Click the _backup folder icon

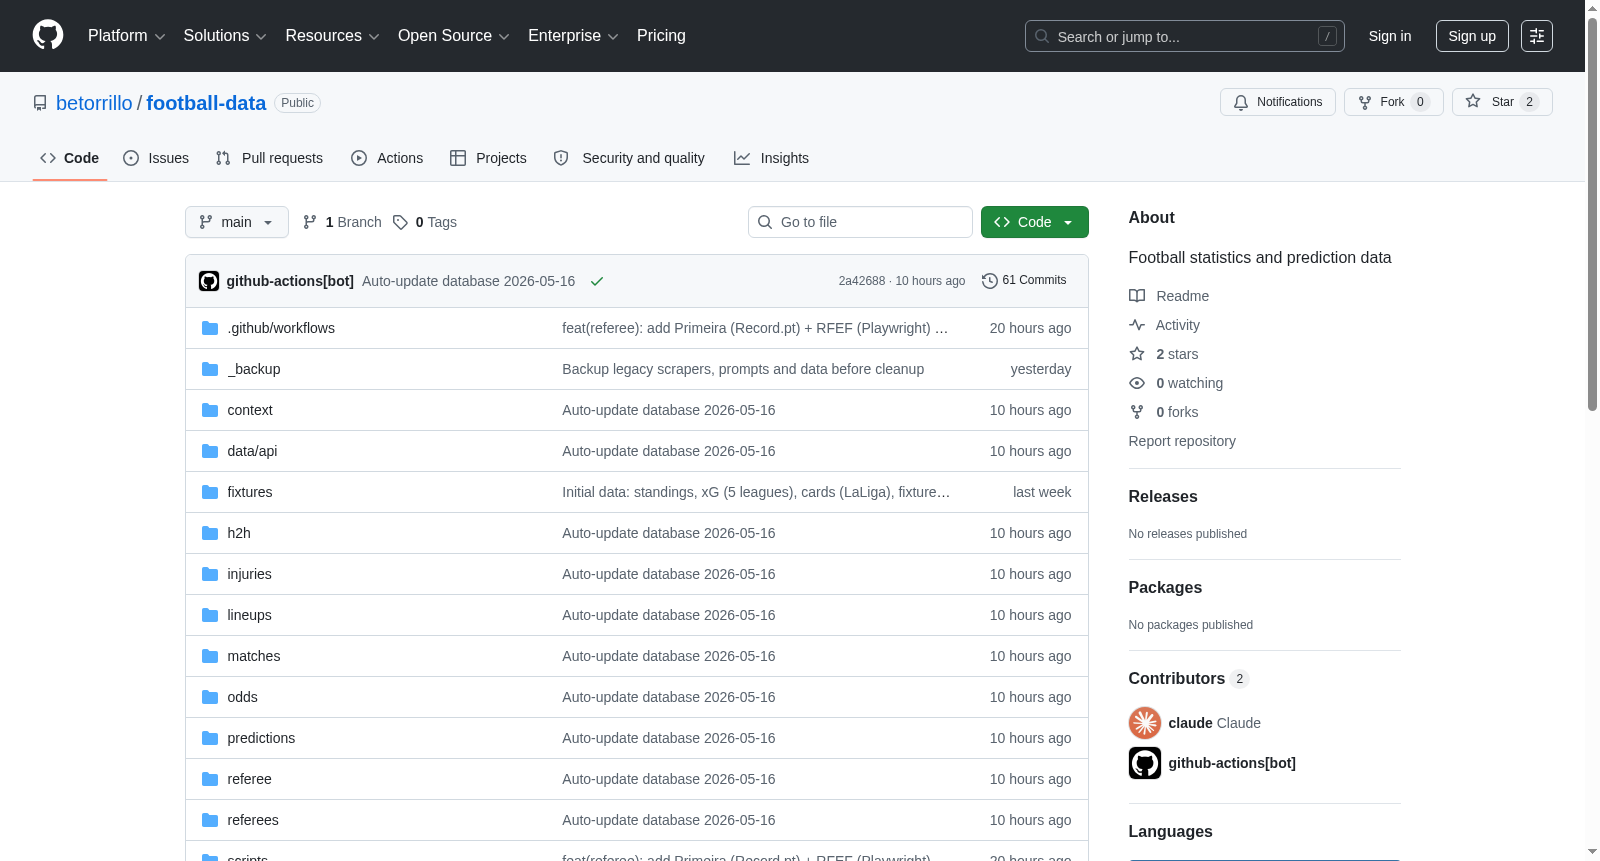(x=210, y=369)
